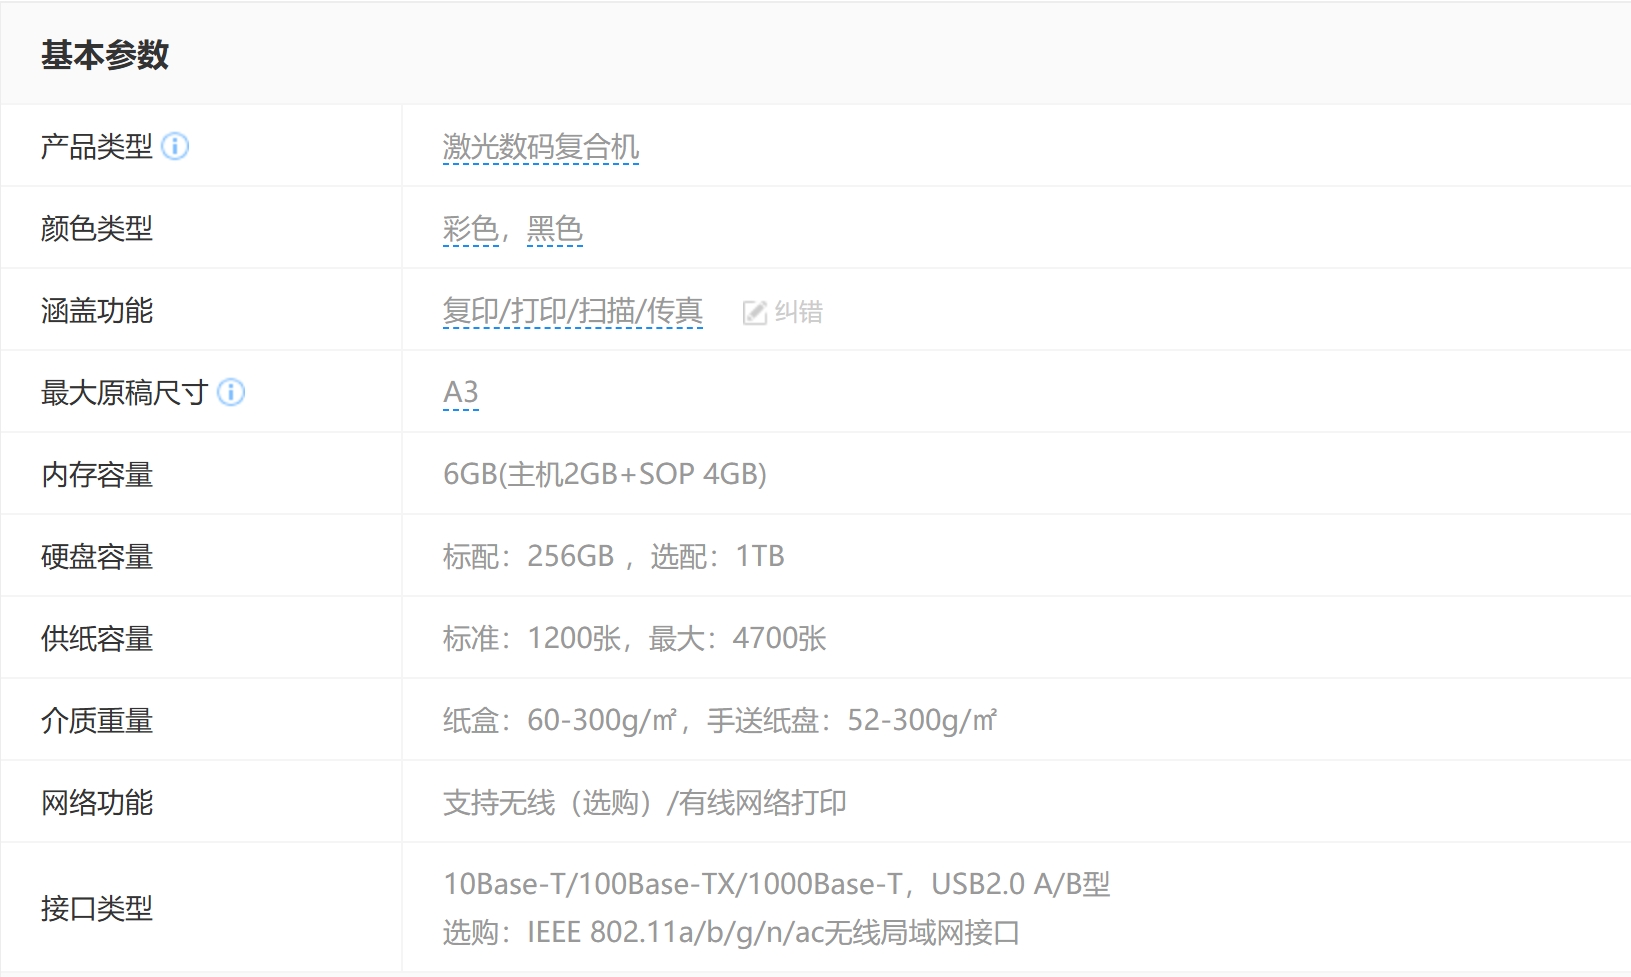Open the A3 original size link
The height and width of the screenshot is (977, 1631).
click(460, 392)
